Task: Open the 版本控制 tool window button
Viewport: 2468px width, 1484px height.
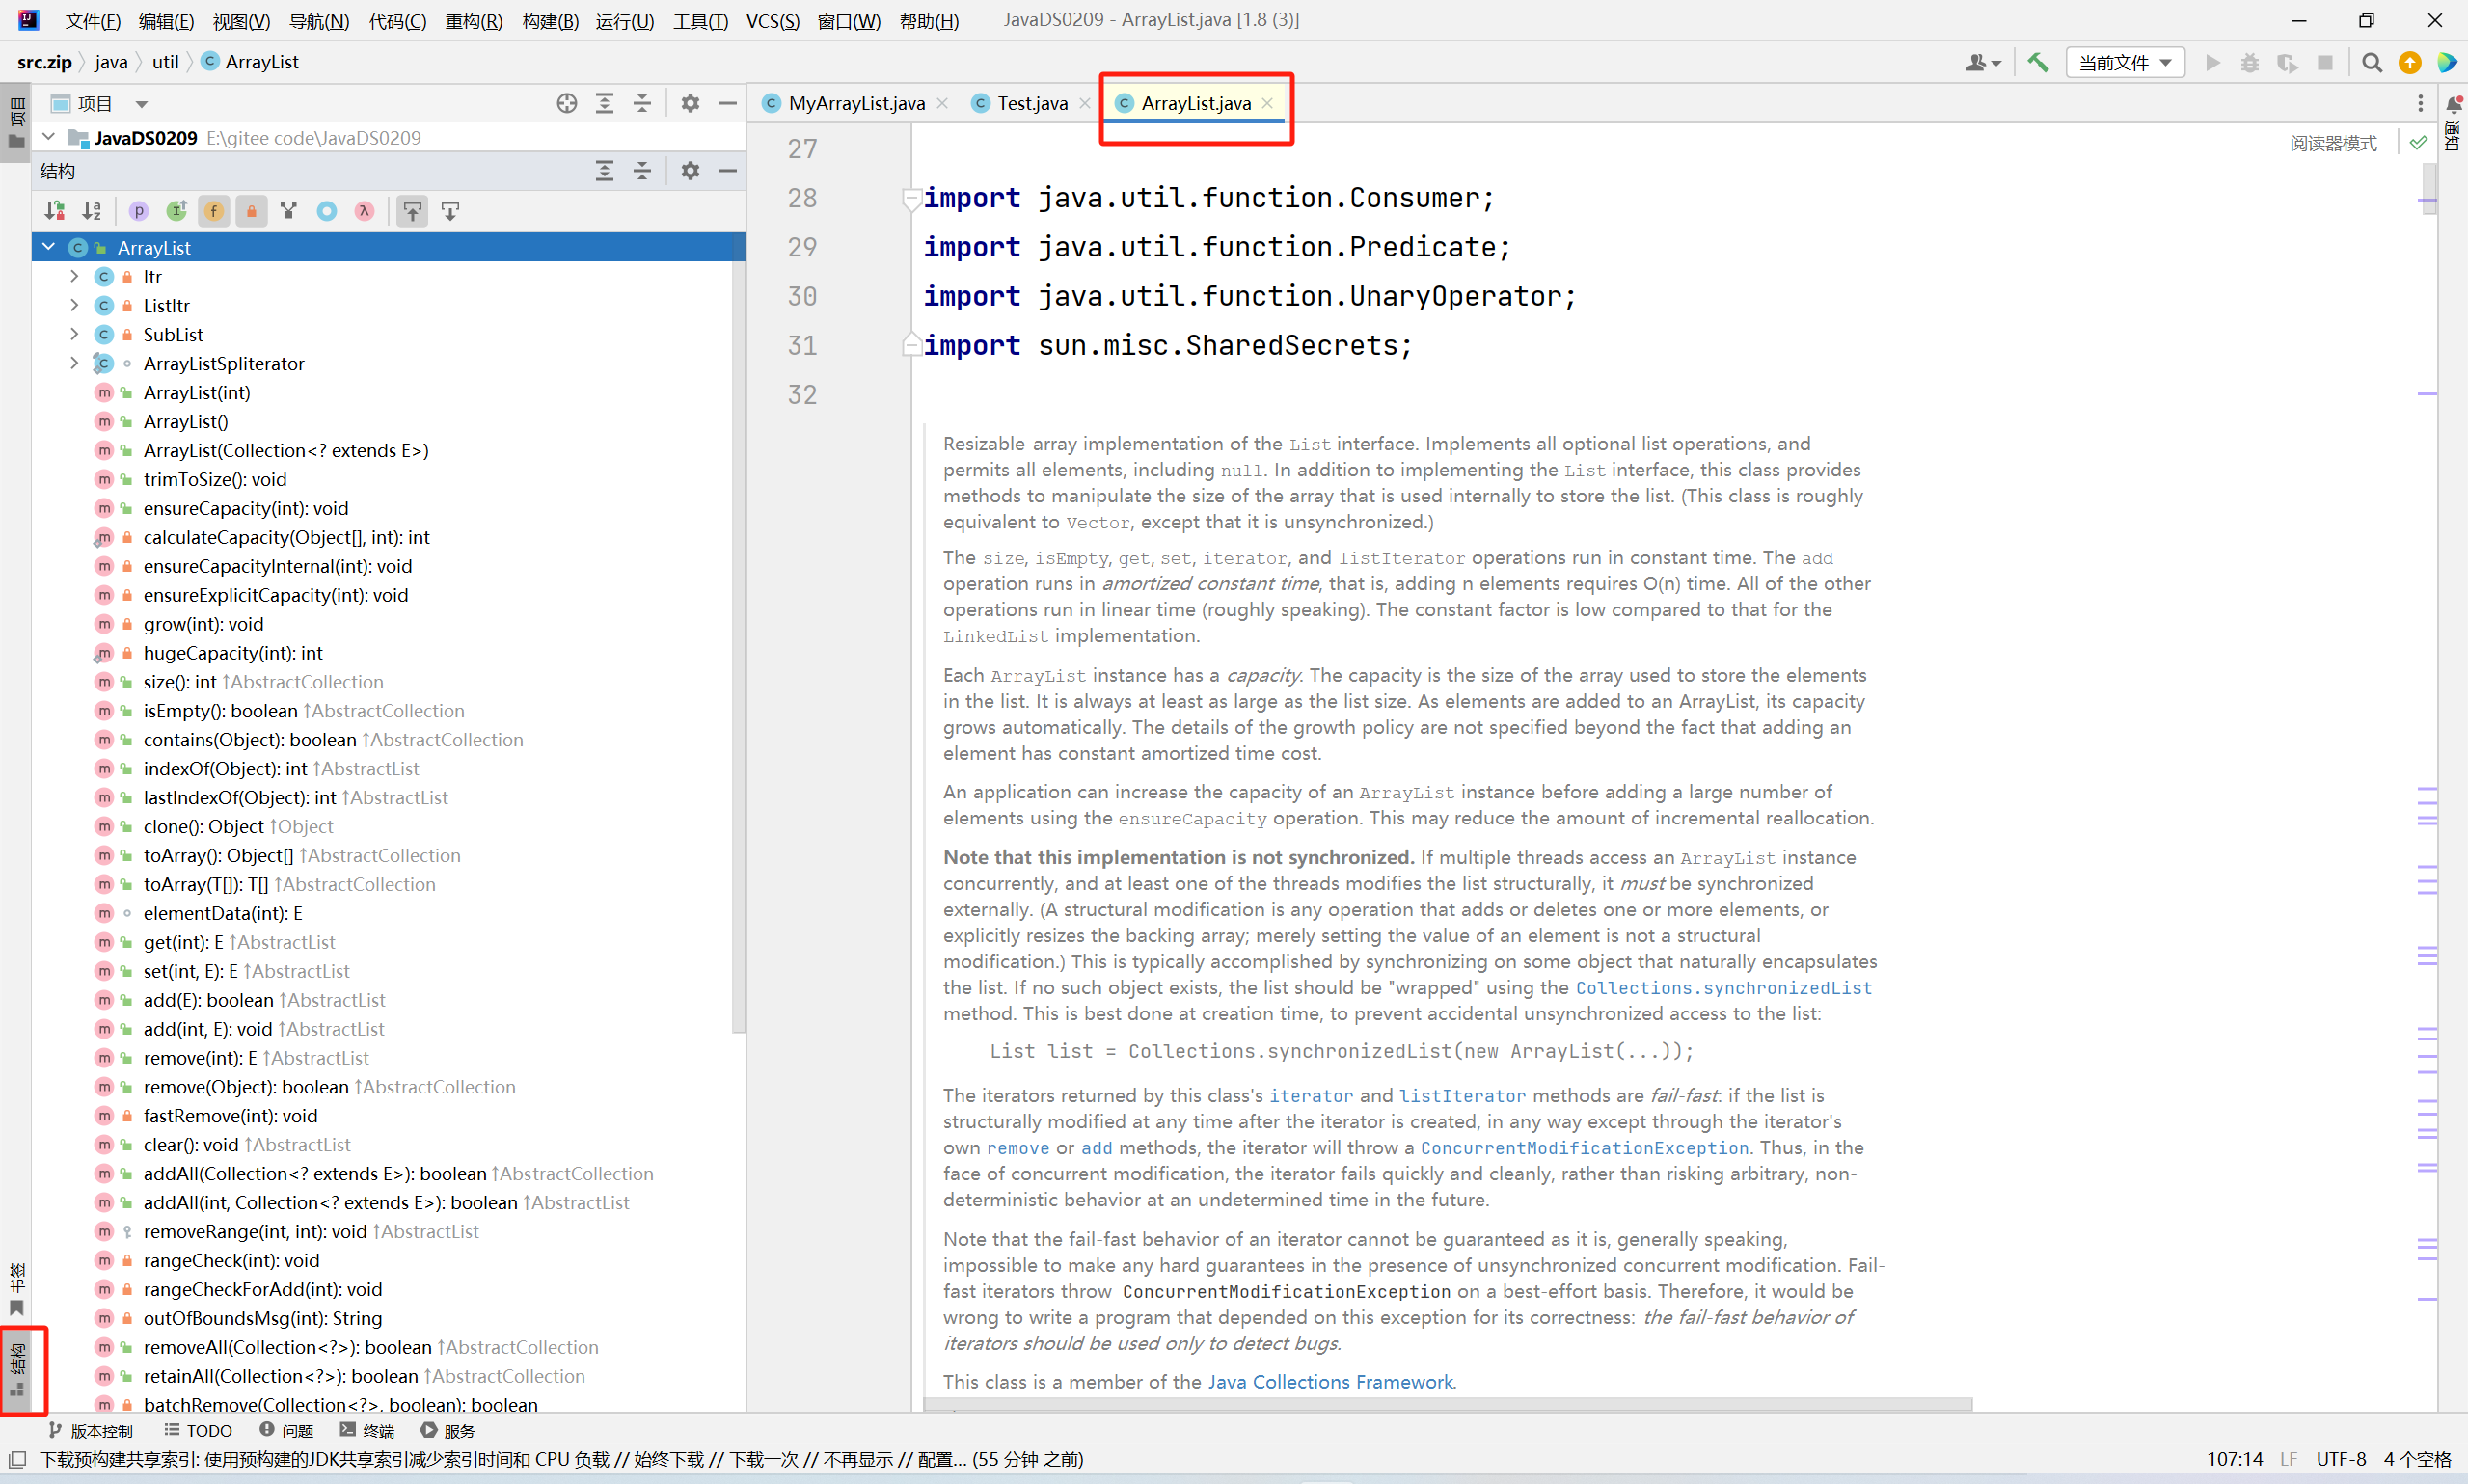Action: 90,1431
